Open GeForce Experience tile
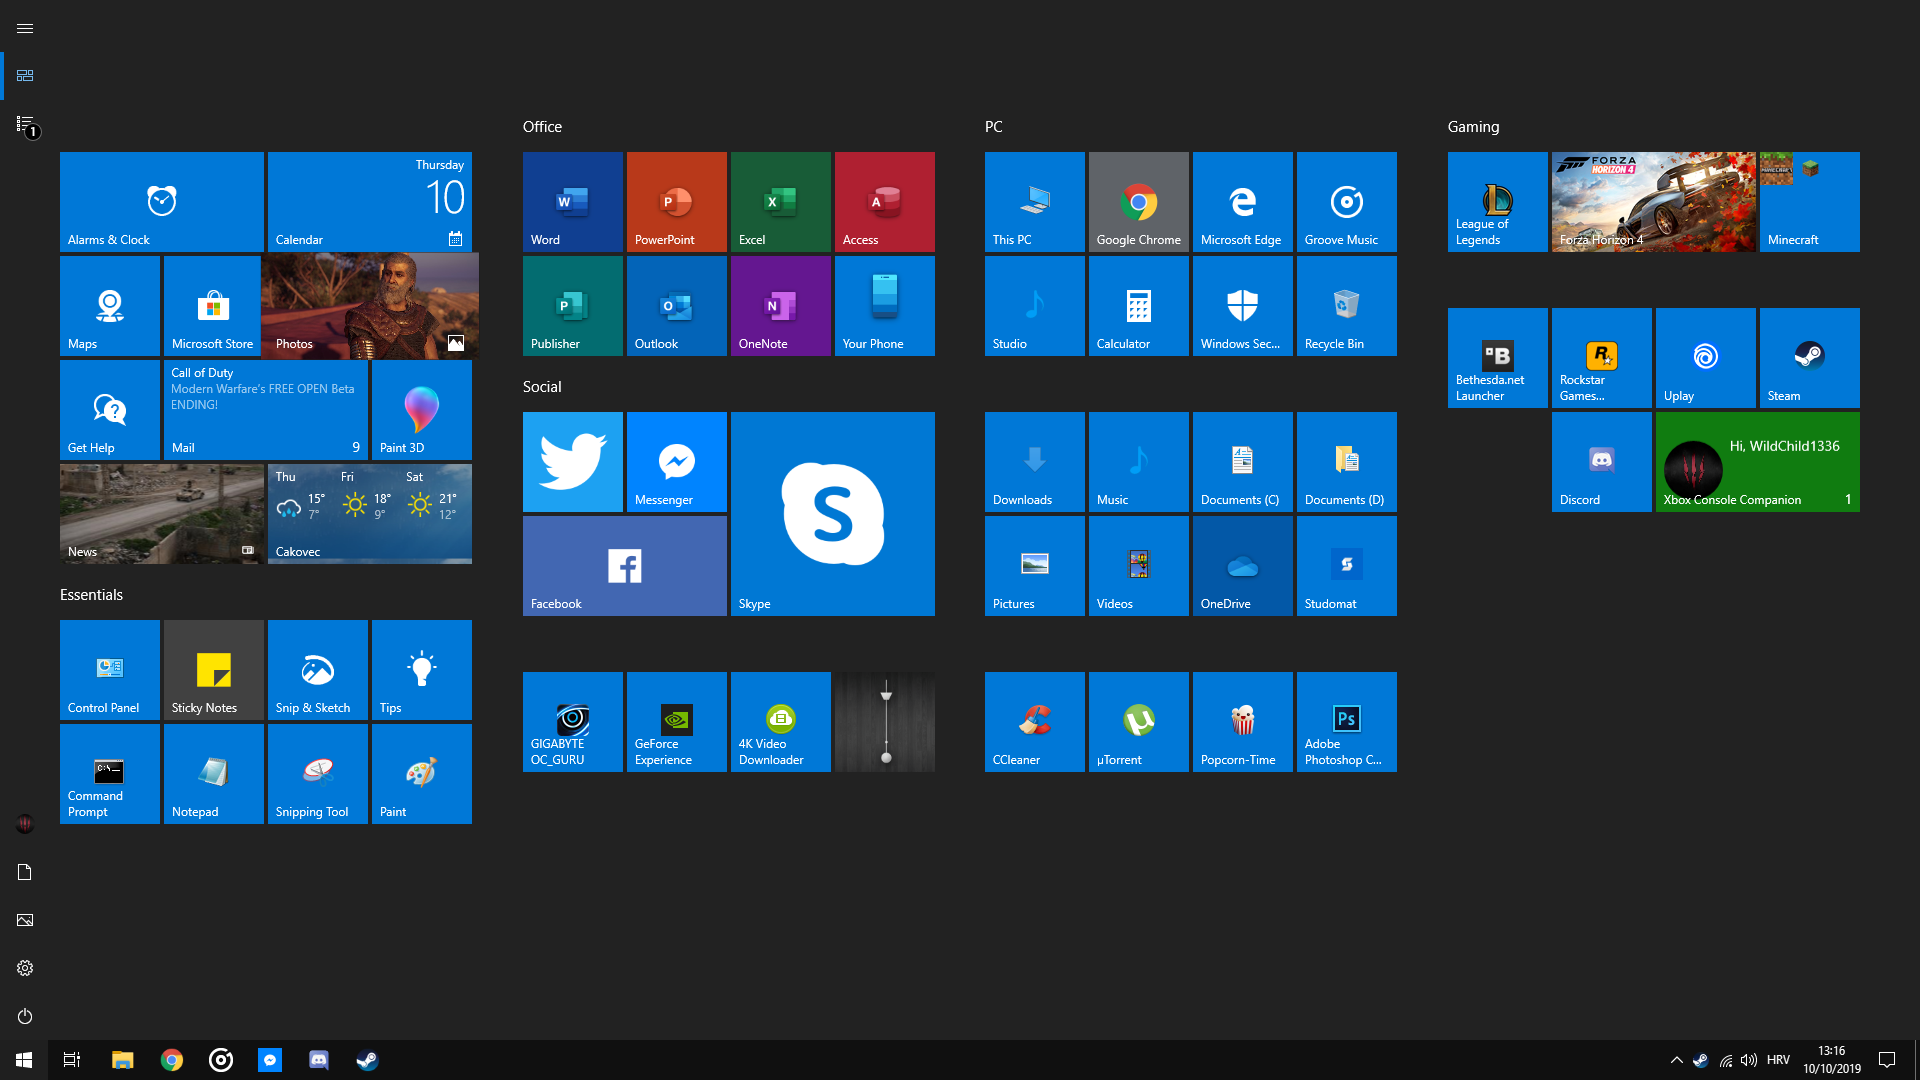This screenshot has height=1080, width=1920. coord(676,721)
